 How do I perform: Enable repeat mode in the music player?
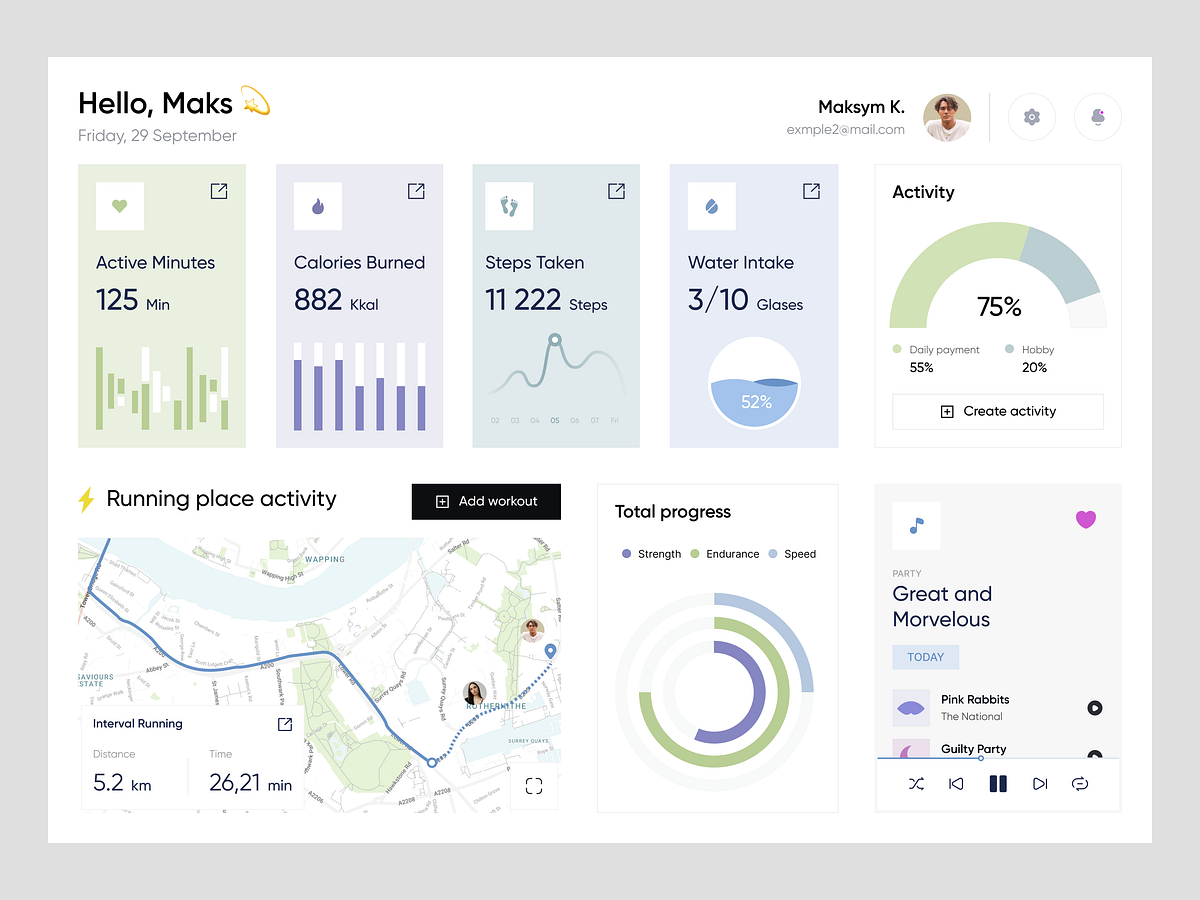1080,784
